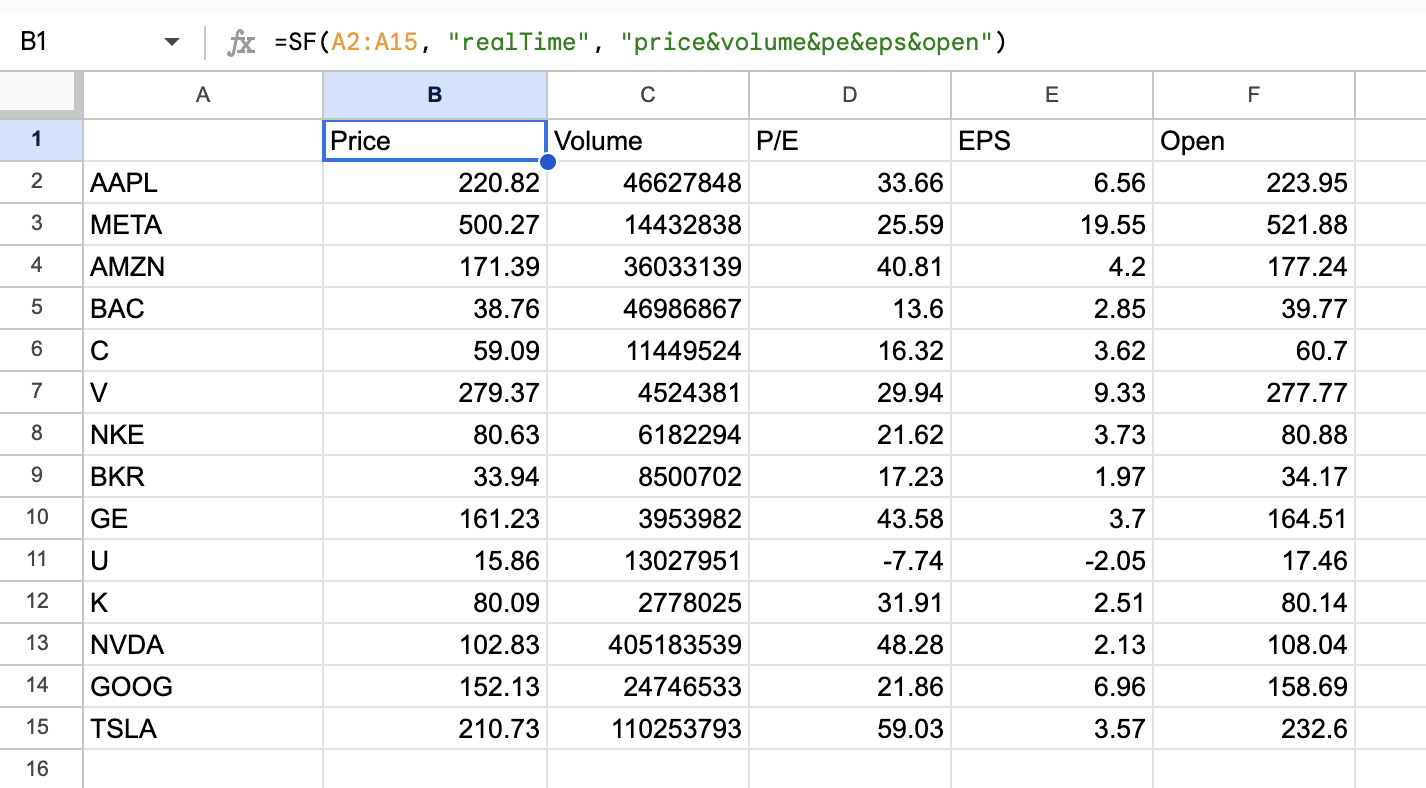Image resolution: width=1426 pixels, height=788 pixels.
Task: Click the fx insert function icon
Action: [x=239, y=42]
